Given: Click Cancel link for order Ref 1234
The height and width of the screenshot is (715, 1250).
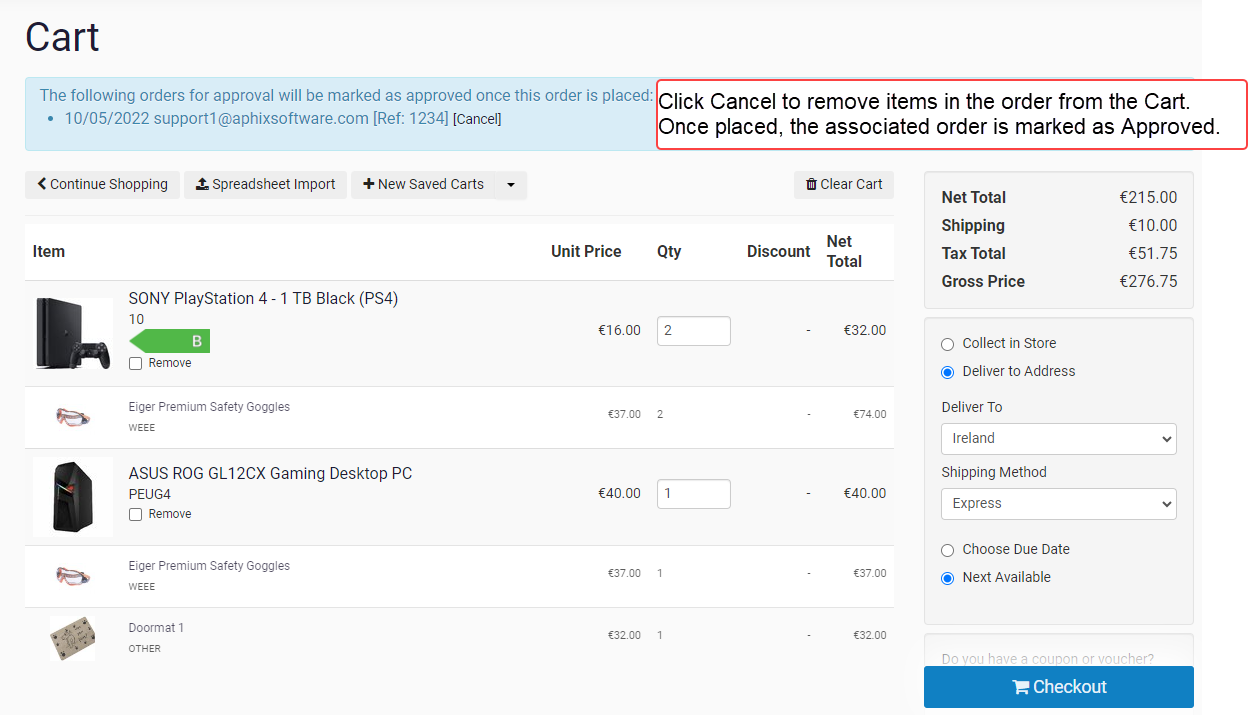Looking at the screenshot, I should [477, 119].
